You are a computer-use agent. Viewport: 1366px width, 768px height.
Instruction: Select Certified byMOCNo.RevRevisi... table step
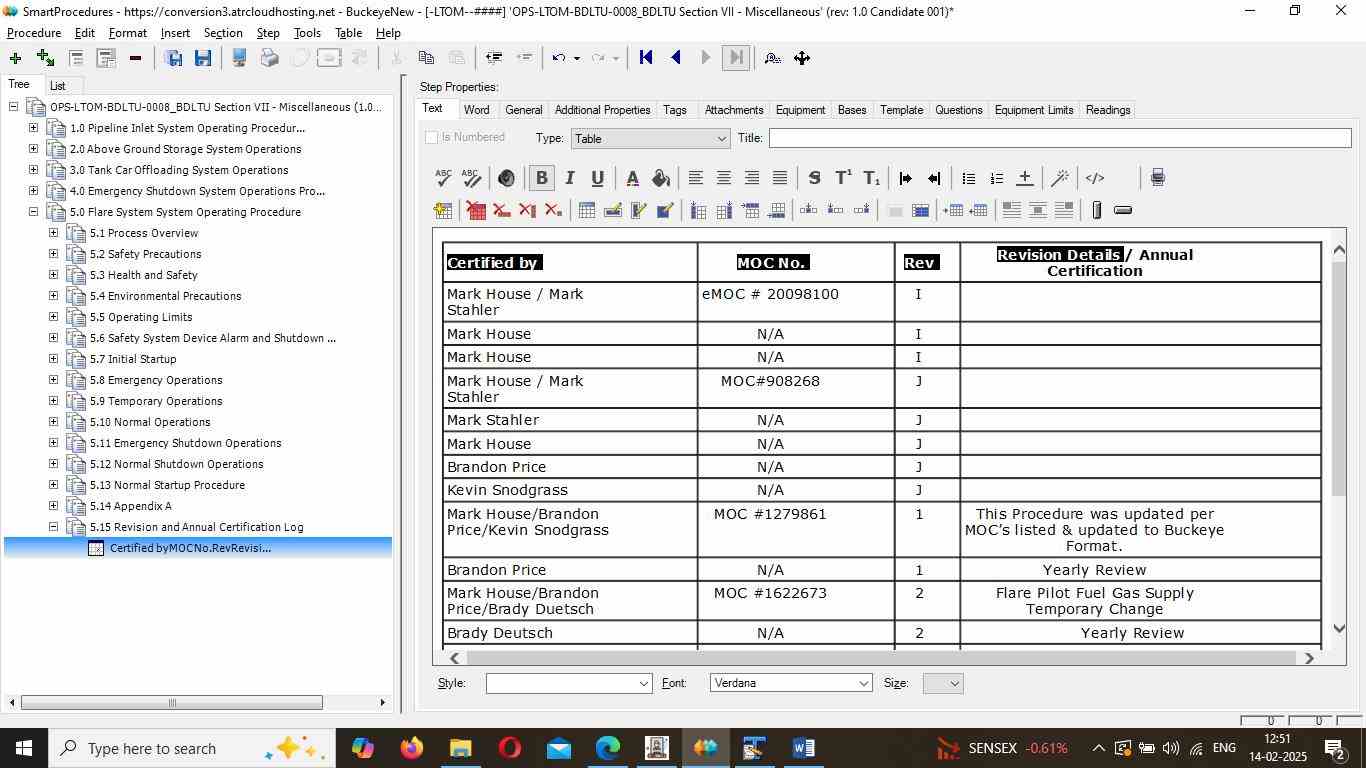click(190, 548)
